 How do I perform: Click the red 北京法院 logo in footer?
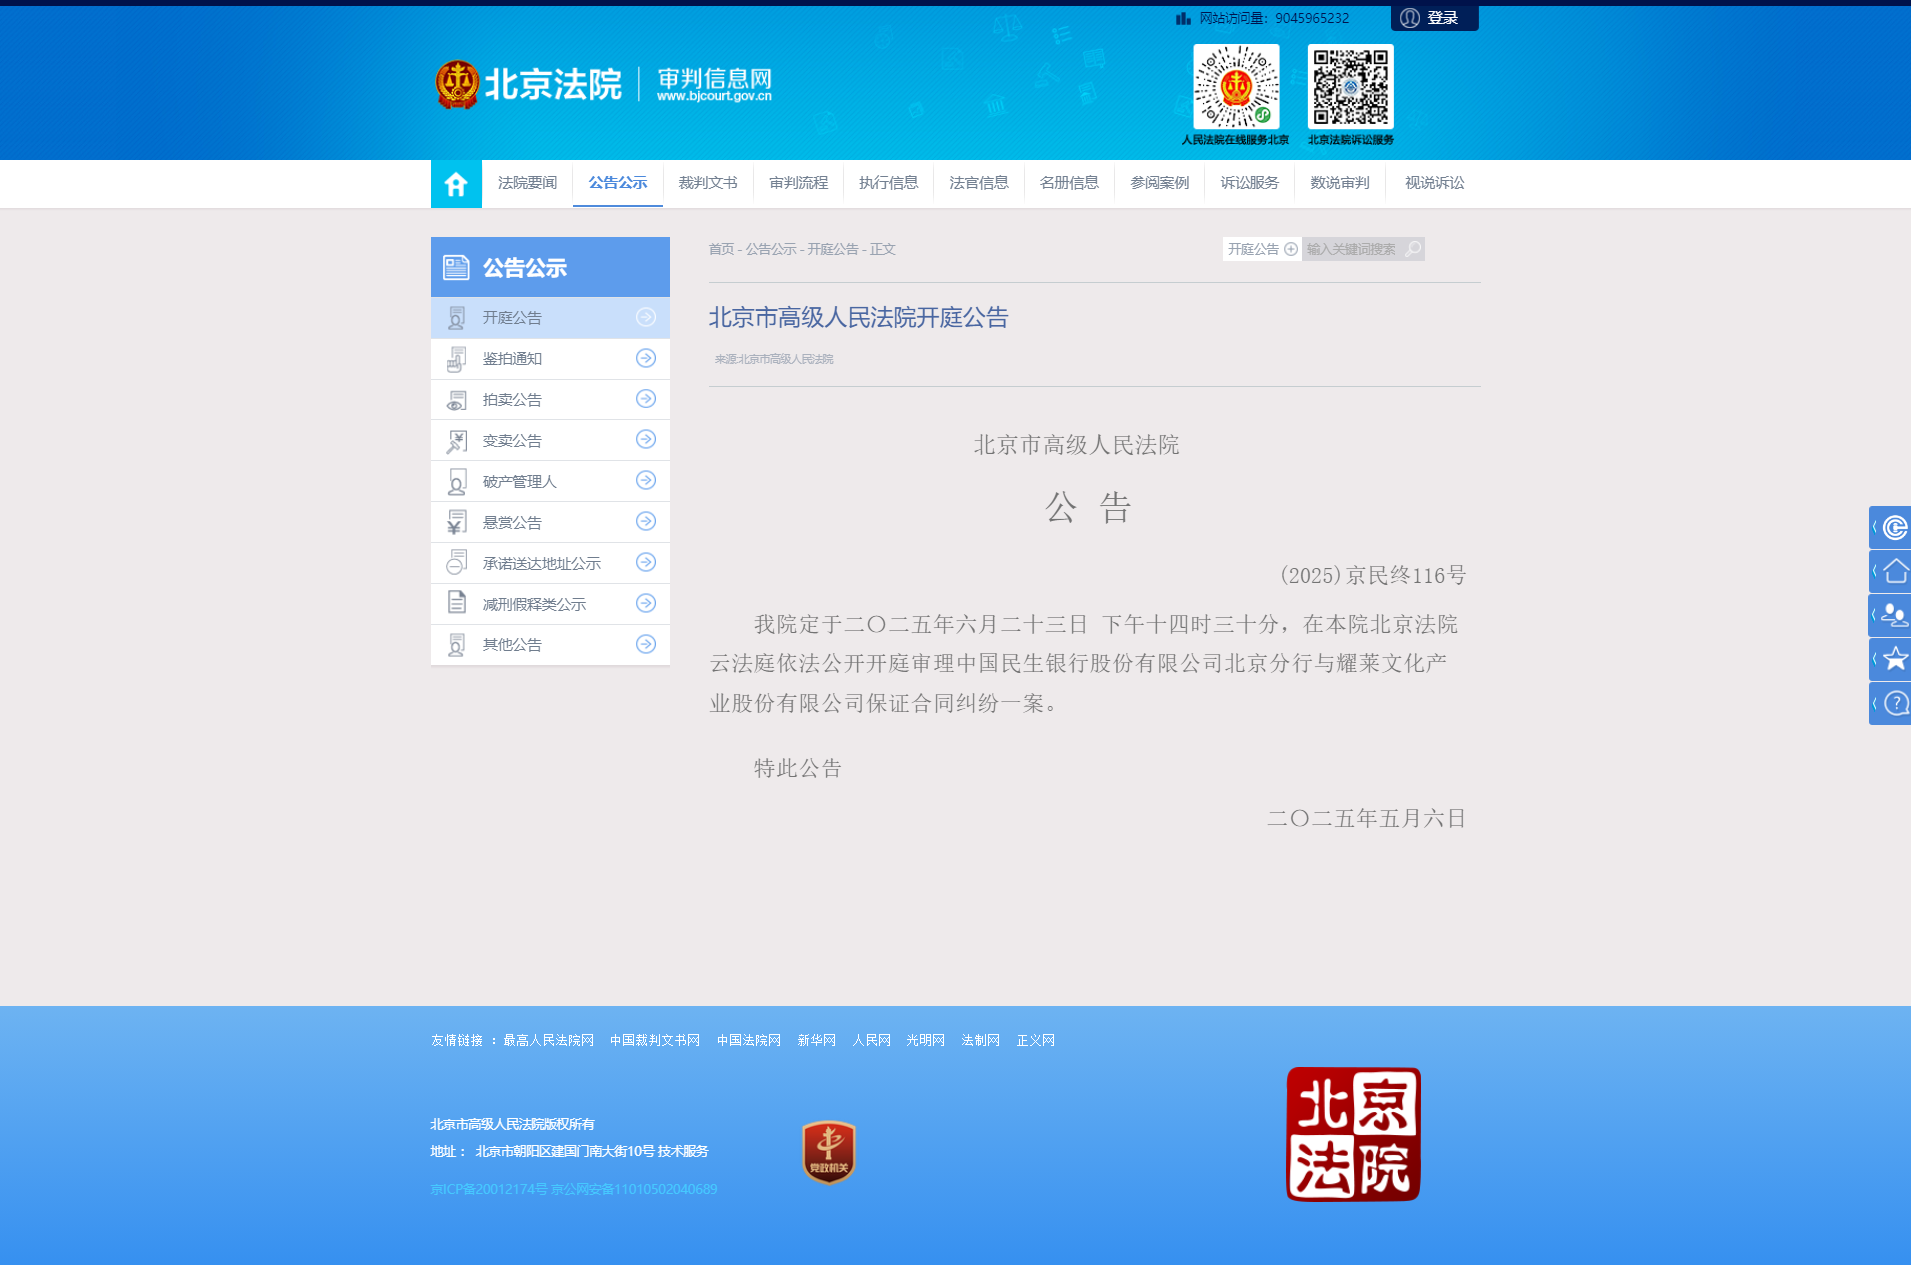coord(1353,1134)
